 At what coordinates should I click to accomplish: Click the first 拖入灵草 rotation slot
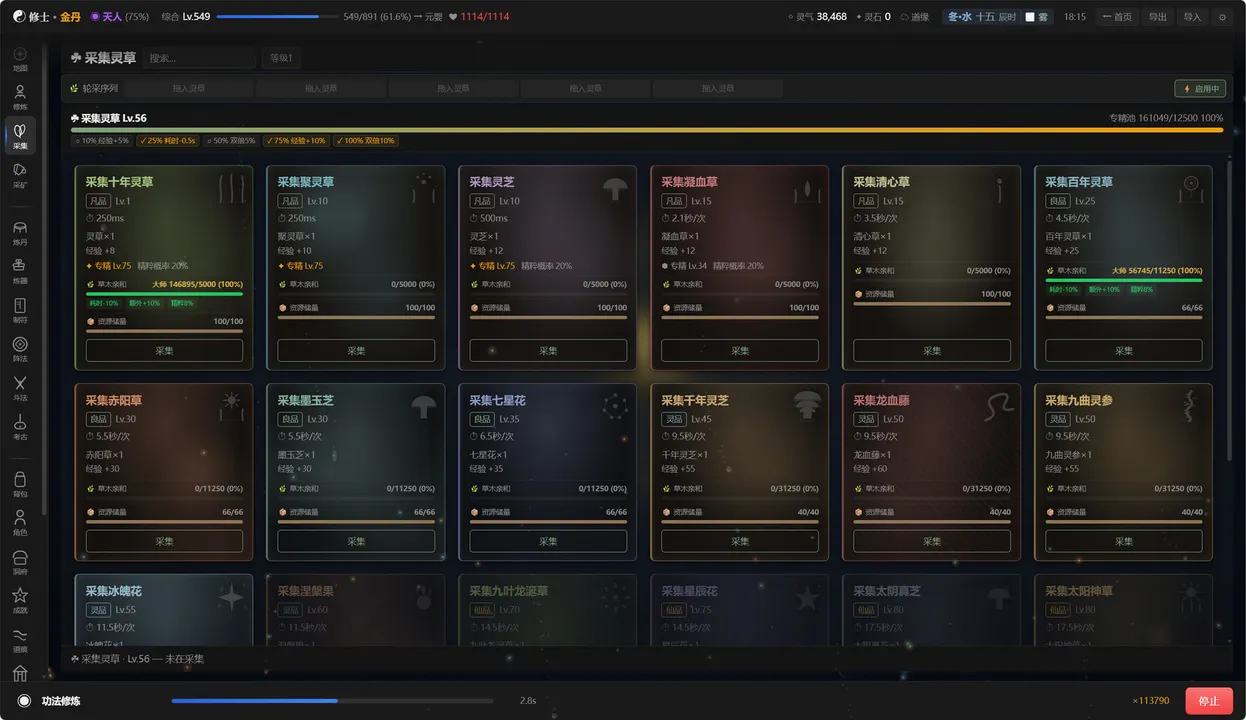coord(188,88)
